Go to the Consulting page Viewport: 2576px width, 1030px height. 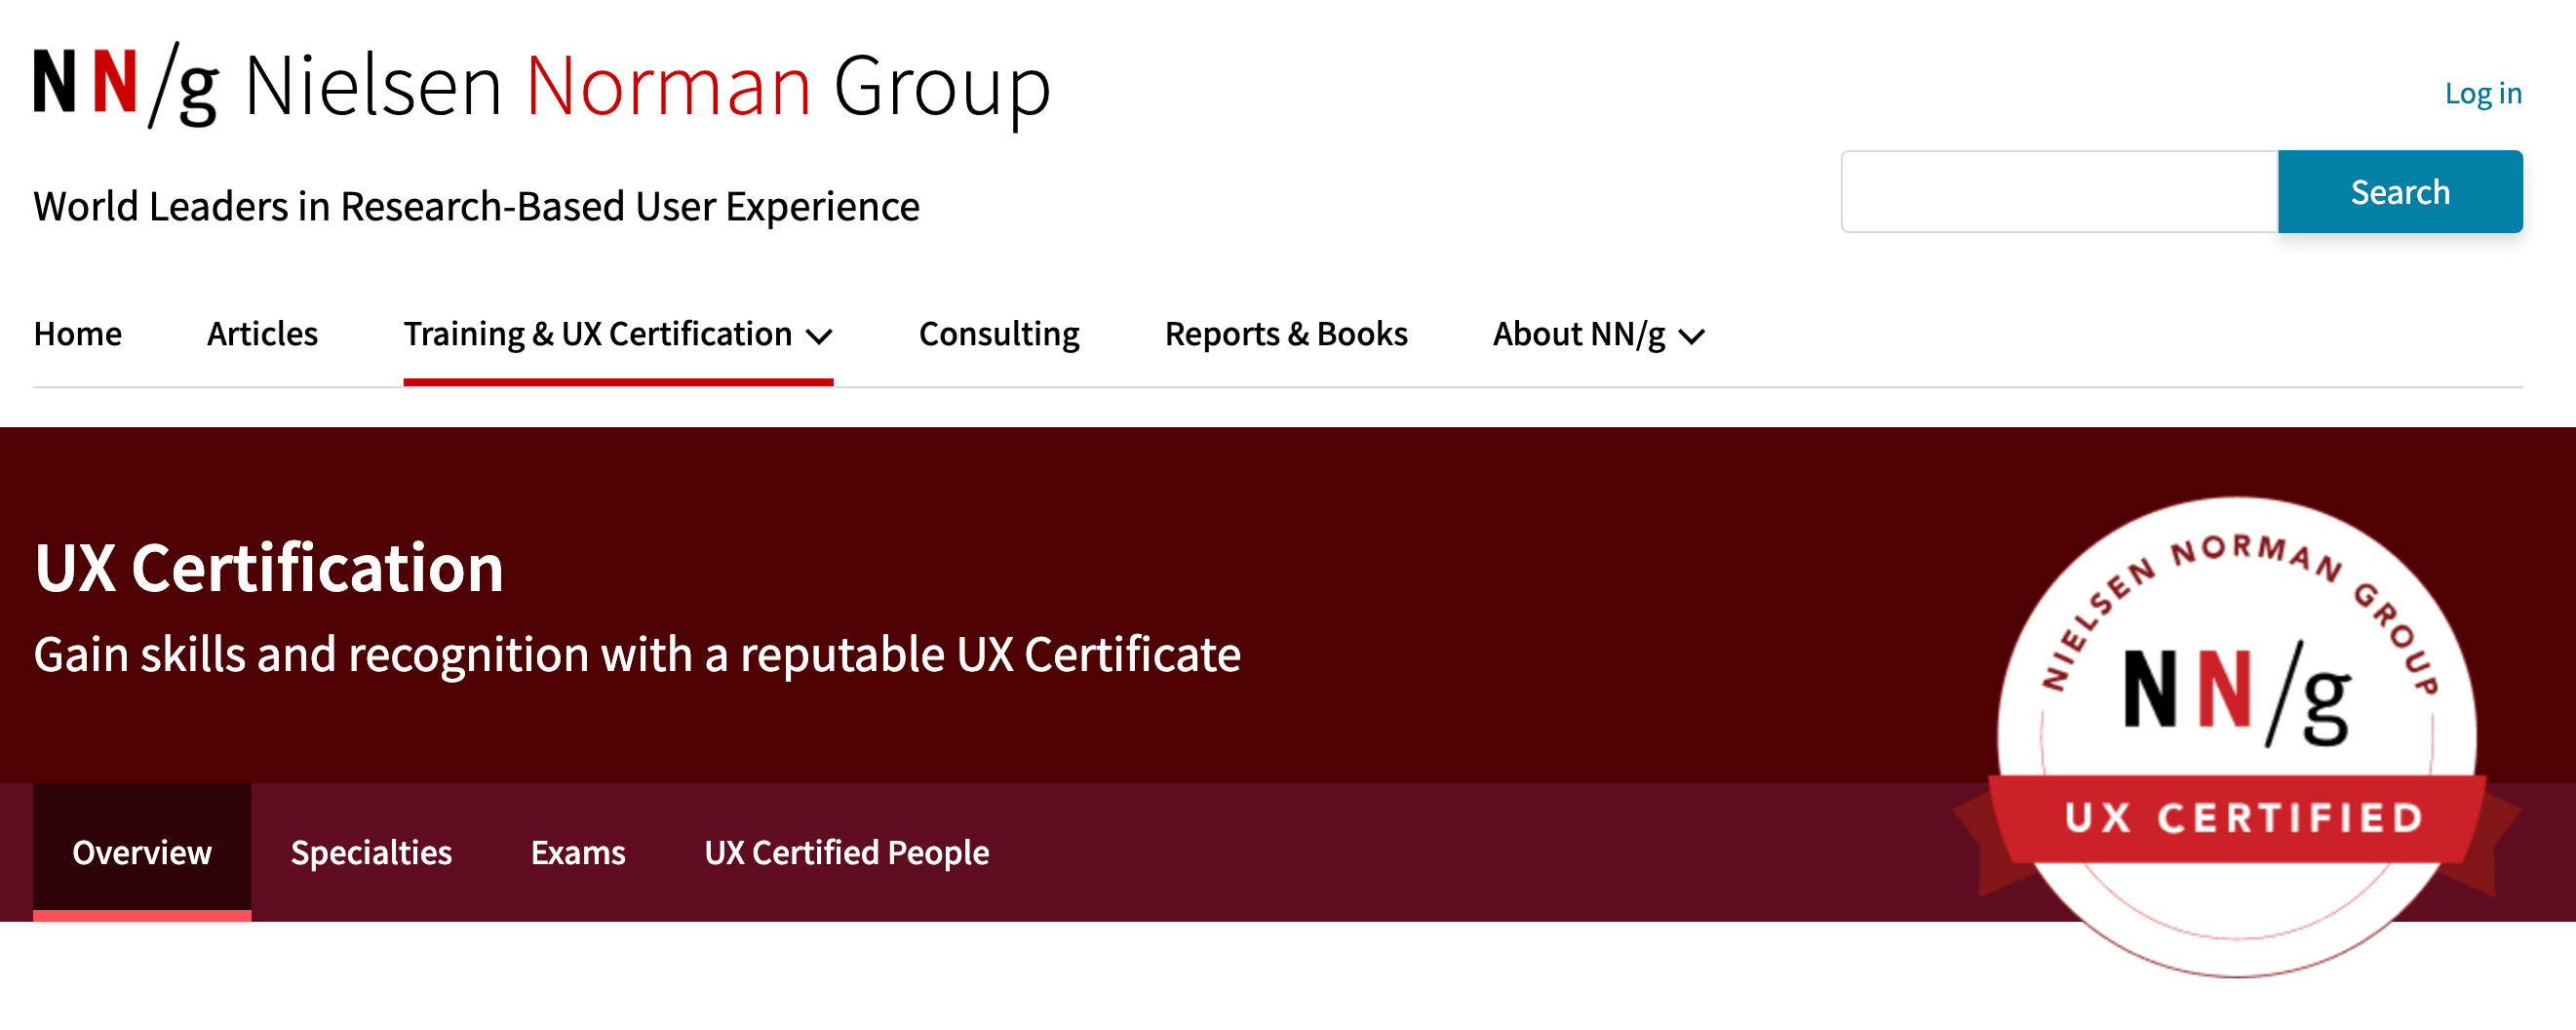point(999,335)
